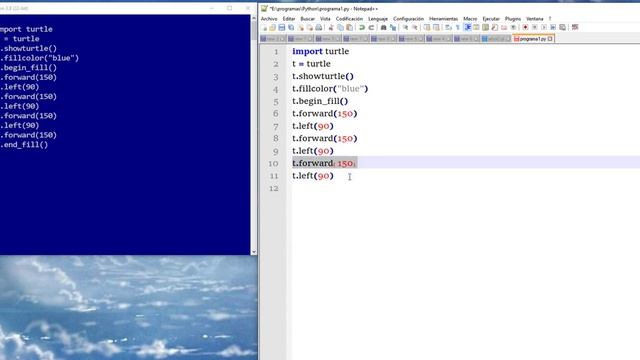Click scroll up arrow in console window
640x360 pixels.
[x=254, y=18]
